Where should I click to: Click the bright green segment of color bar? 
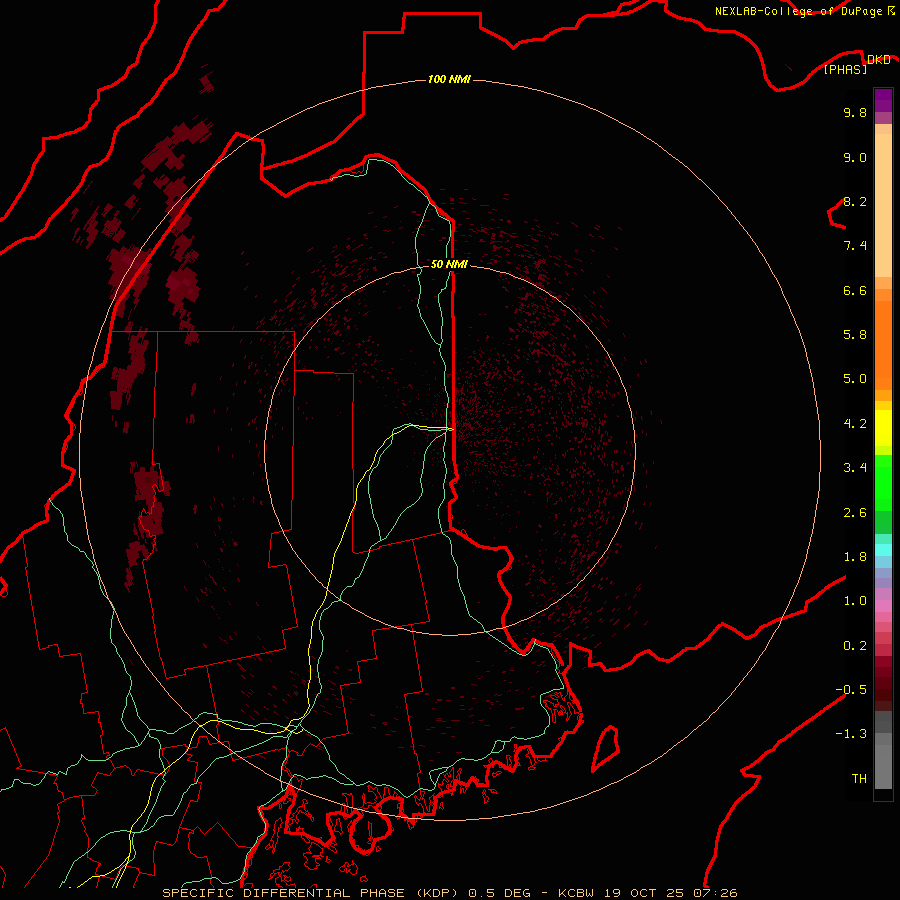tap(883, 483)
